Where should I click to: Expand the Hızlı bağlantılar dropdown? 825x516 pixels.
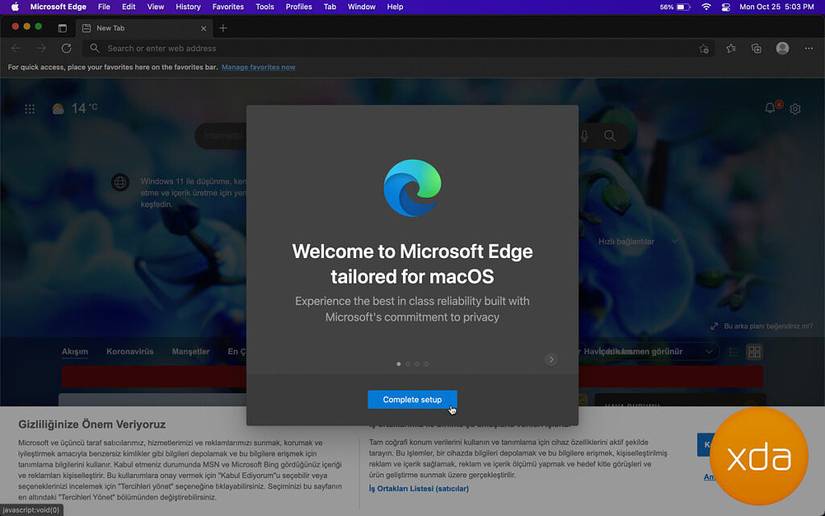(638, 241)
